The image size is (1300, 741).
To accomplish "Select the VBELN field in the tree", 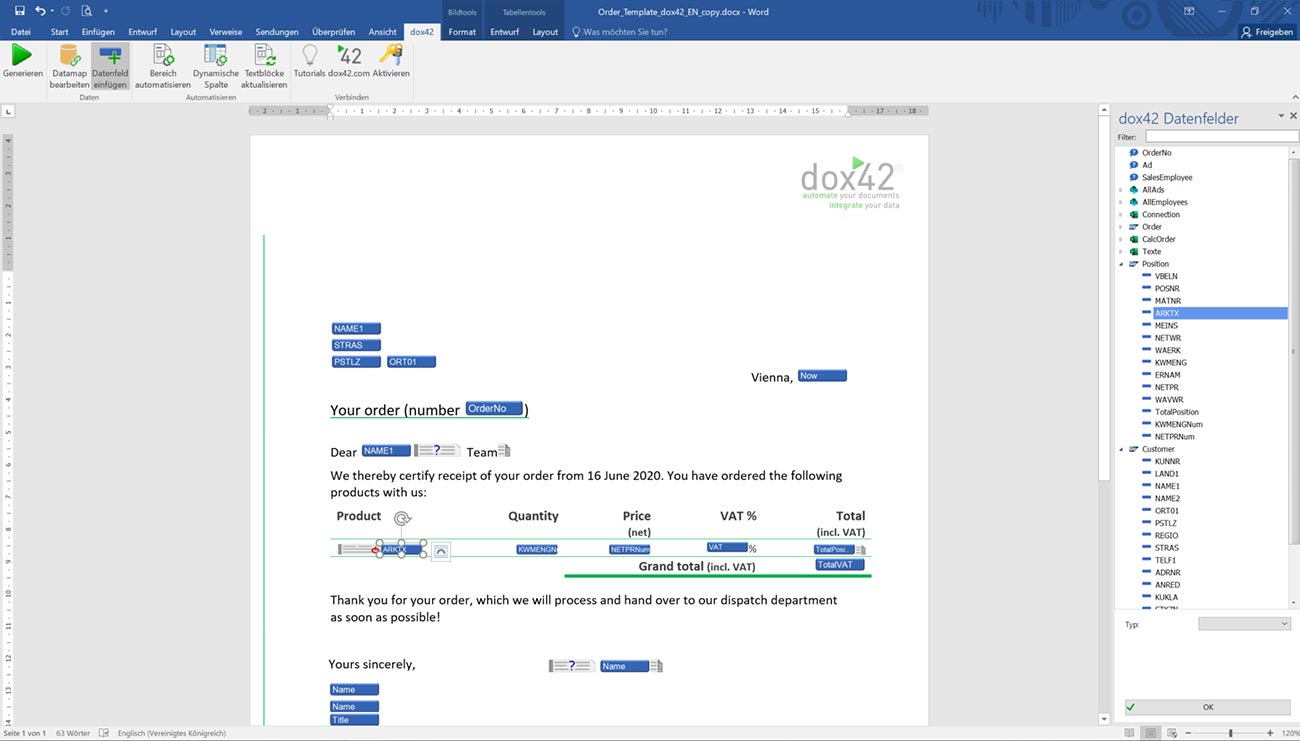I will [x=1166, y=276].
